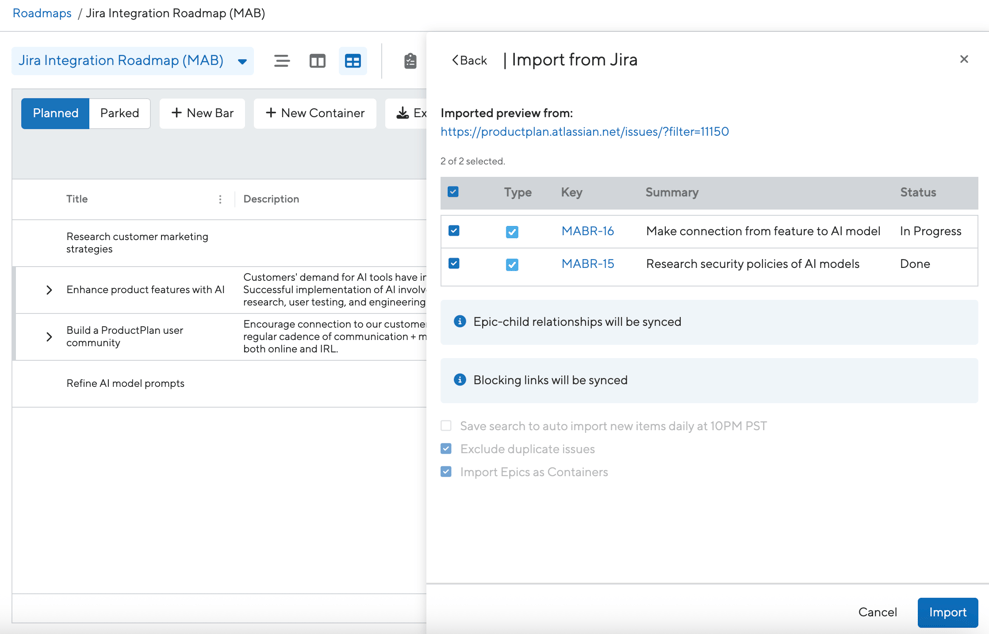Viewport: 989px width, 634px height.
Task: Click the Description column header
Action: click(x=271, y=199)
